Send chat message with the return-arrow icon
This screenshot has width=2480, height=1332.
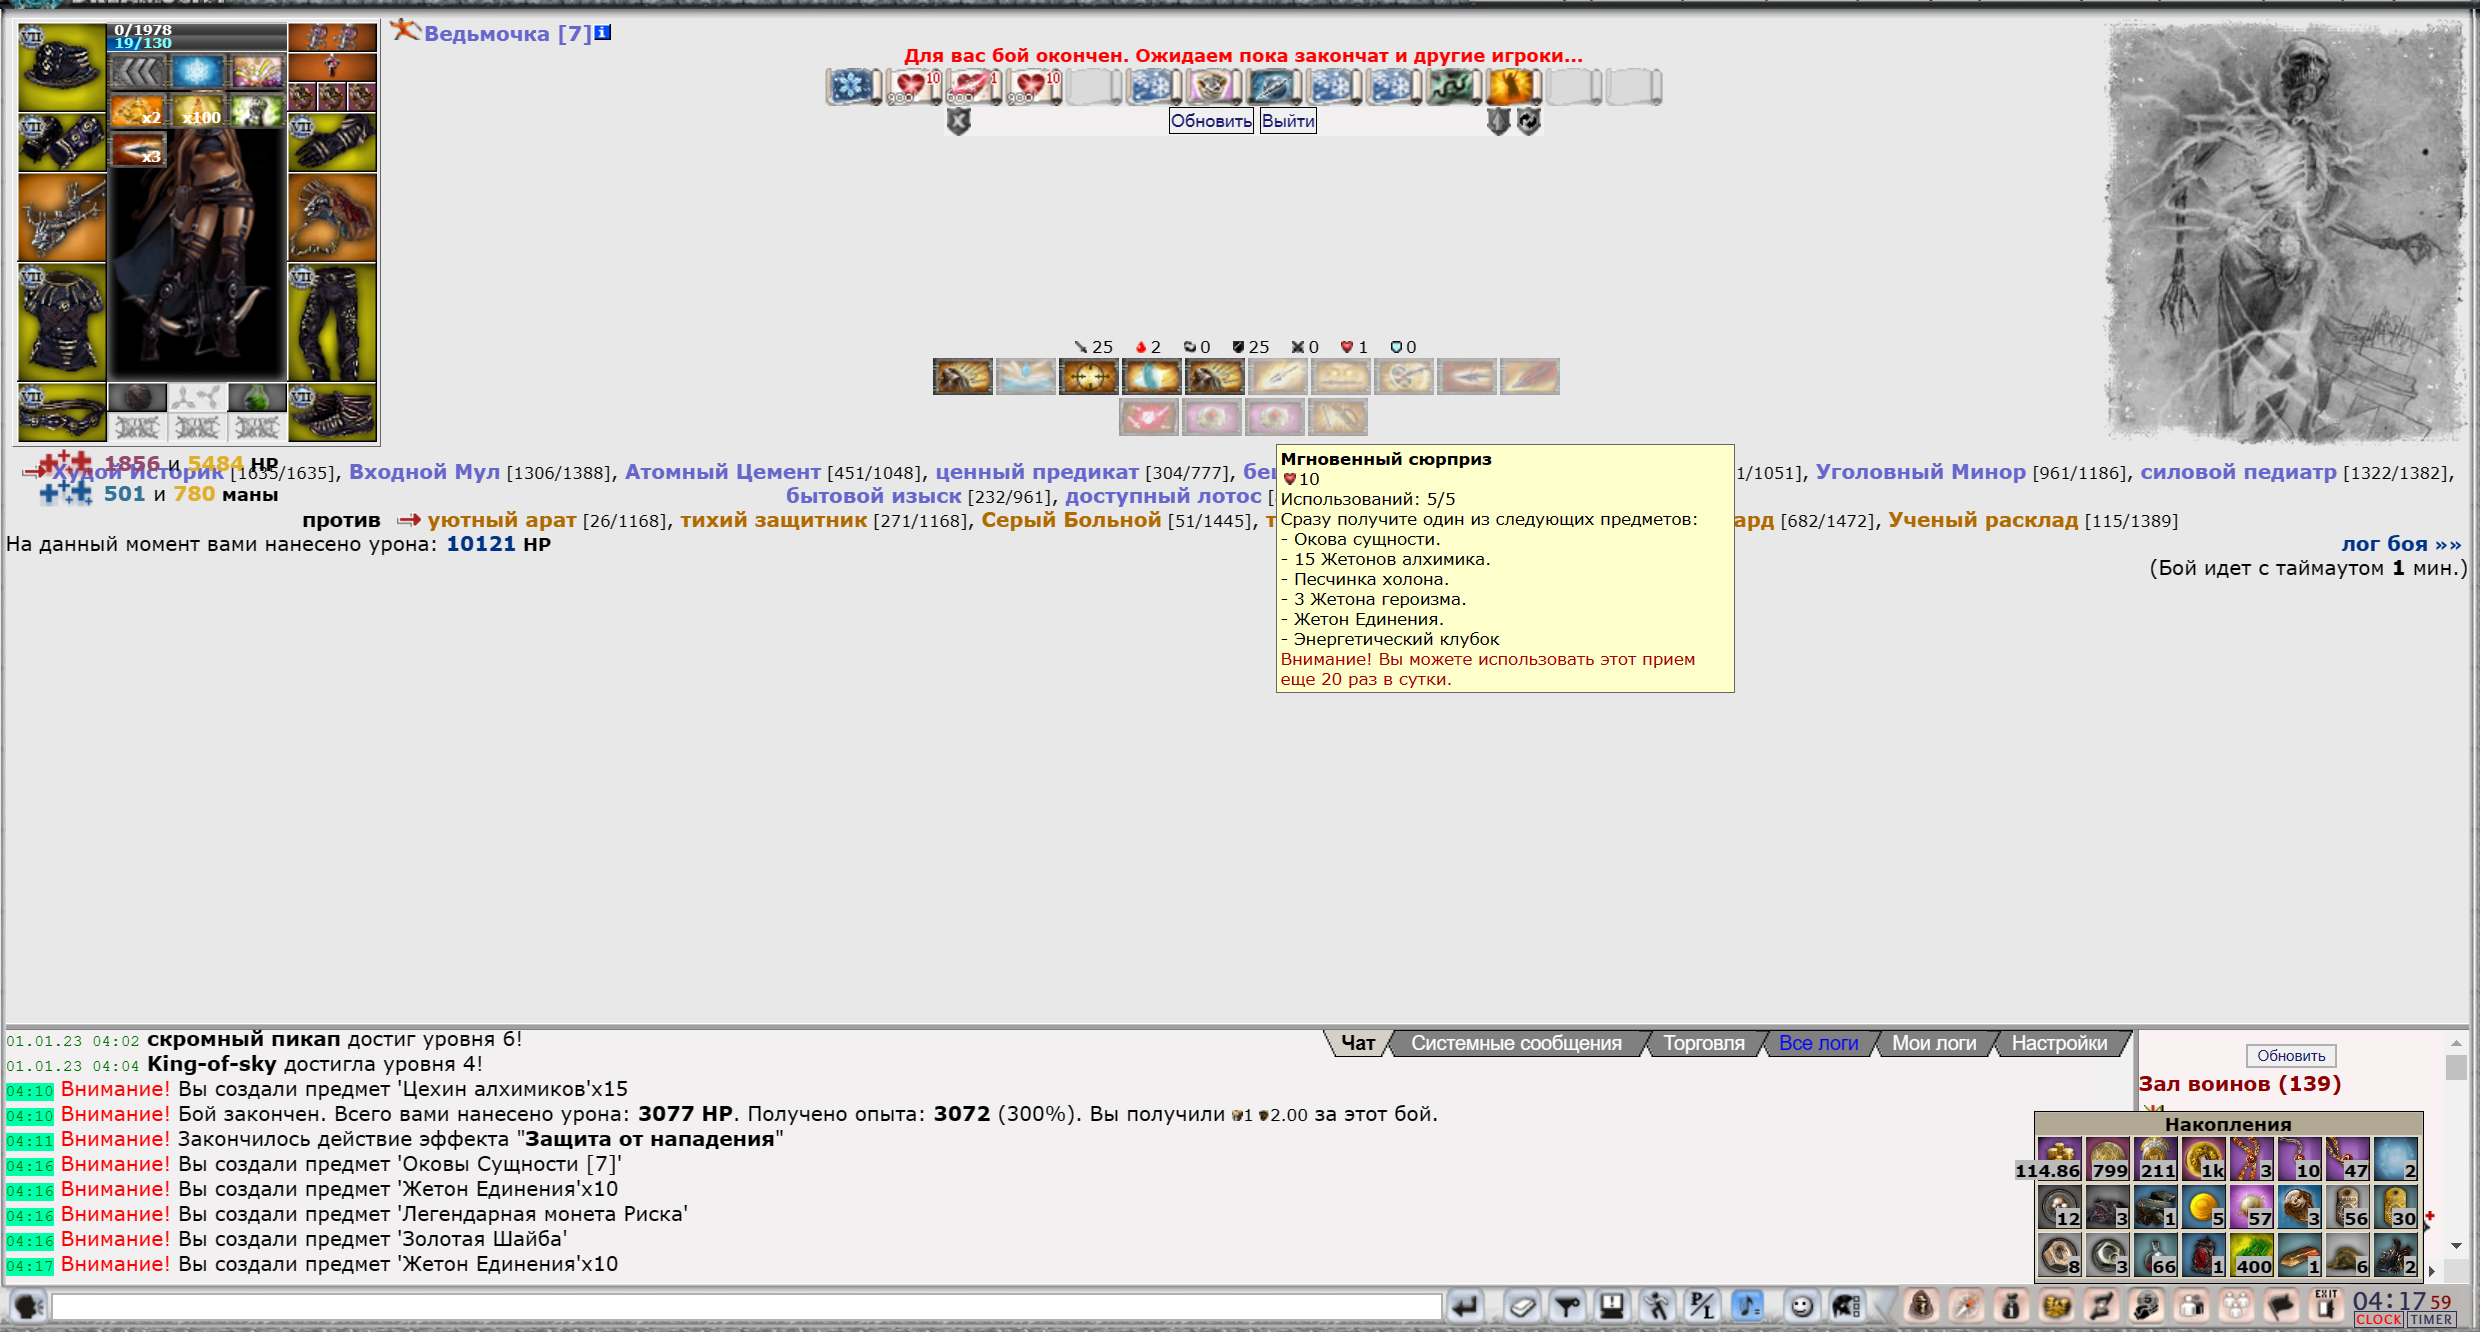(1465, 1306)
